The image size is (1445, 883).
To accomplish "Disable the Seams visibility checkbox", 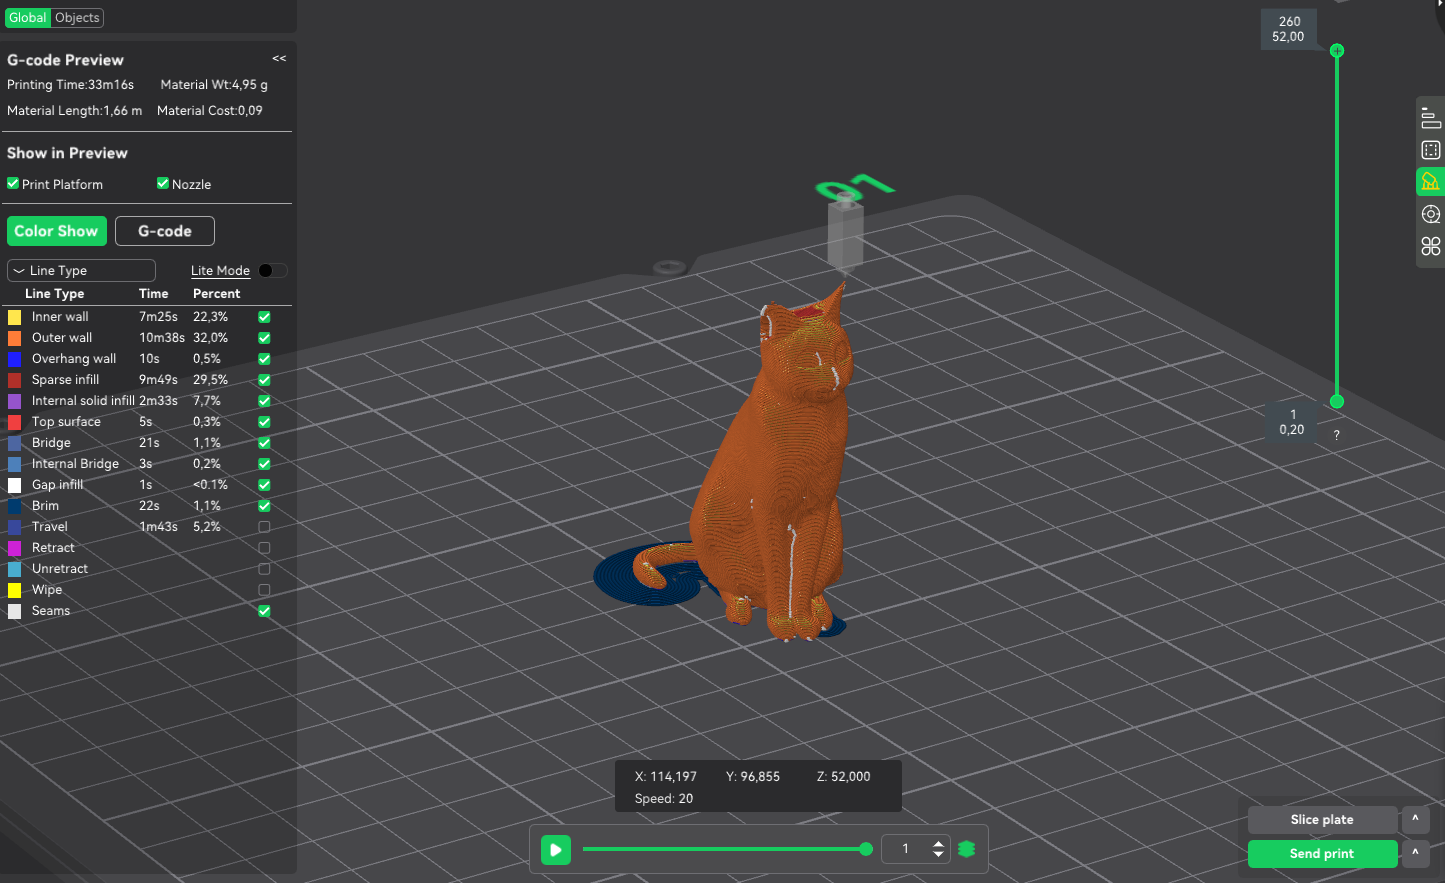I will click(x=264, y=611).
